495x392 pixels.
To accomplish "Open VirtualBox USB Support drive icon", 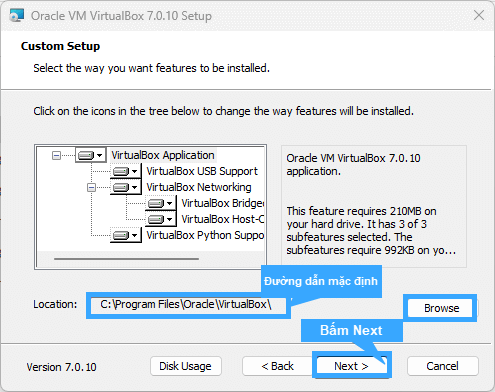I will click(126, 172).
